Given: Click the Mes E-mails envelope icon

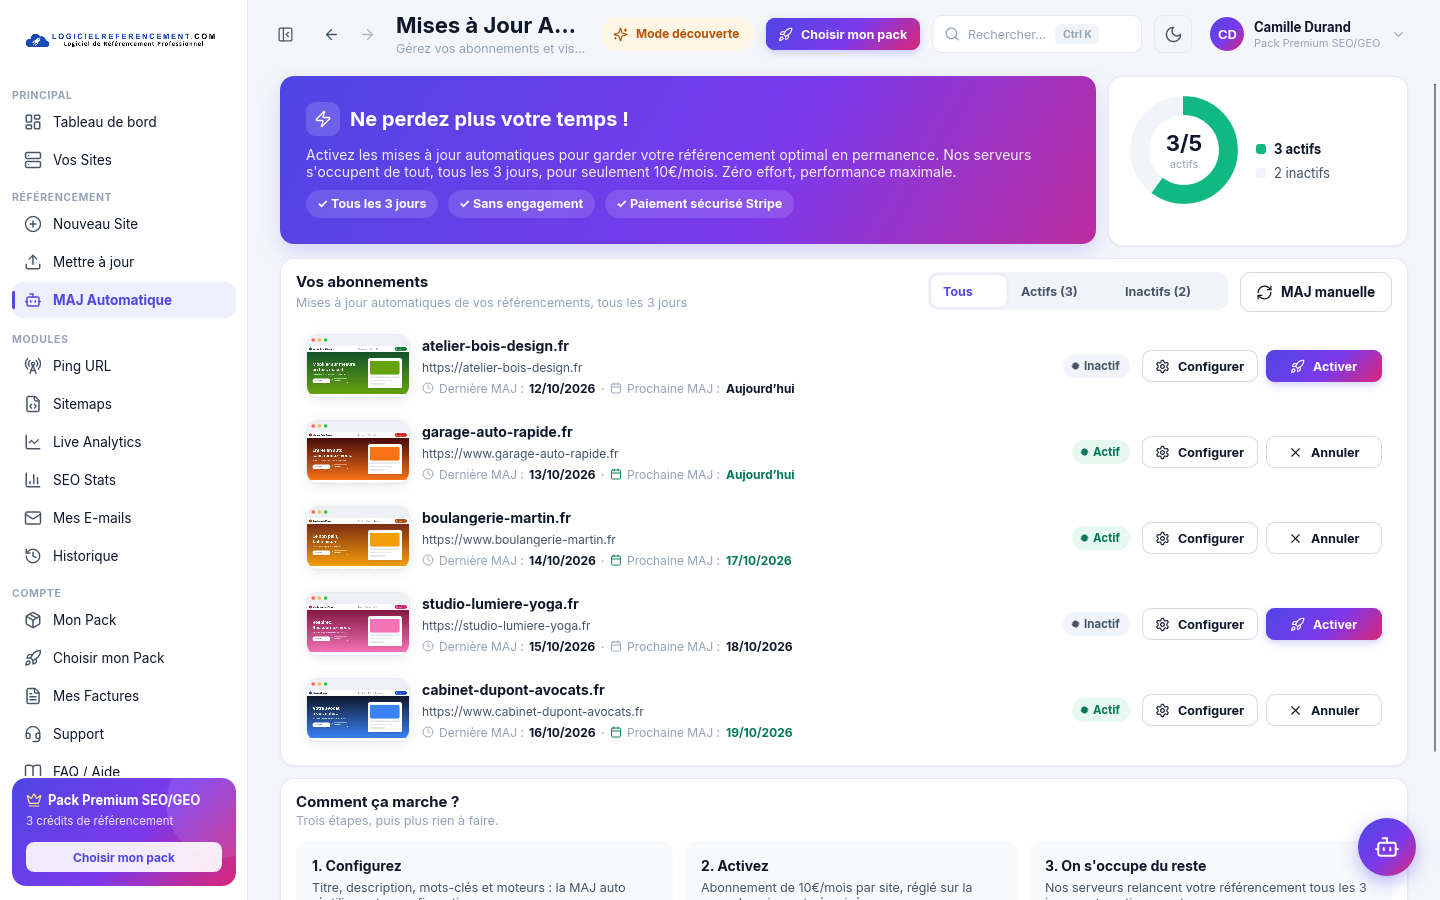Looking at the screenshot, I should coord(33,518).
